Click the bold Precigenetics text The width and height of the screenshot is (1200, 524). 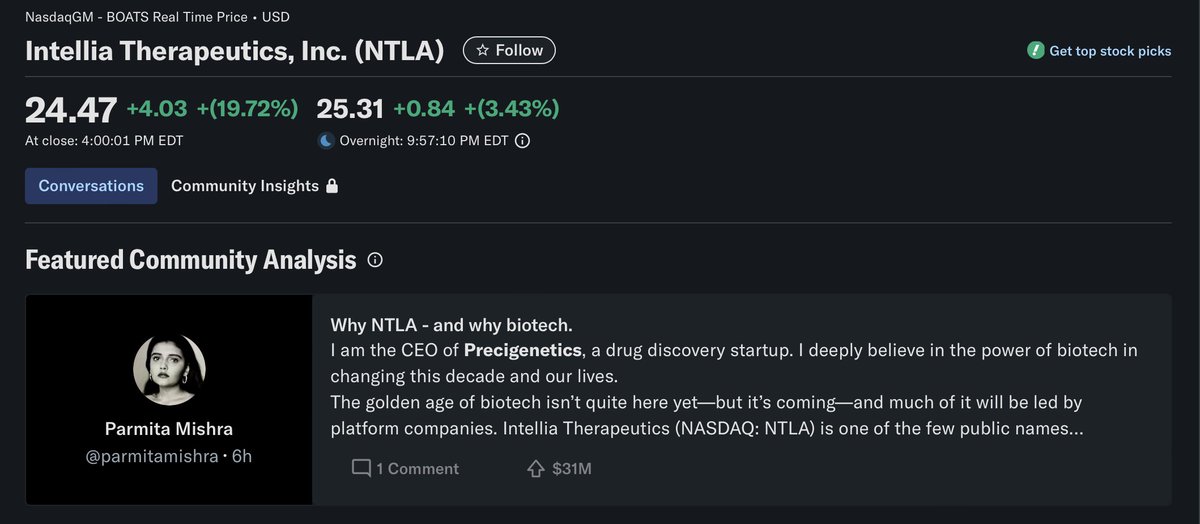tap(523, 350)
